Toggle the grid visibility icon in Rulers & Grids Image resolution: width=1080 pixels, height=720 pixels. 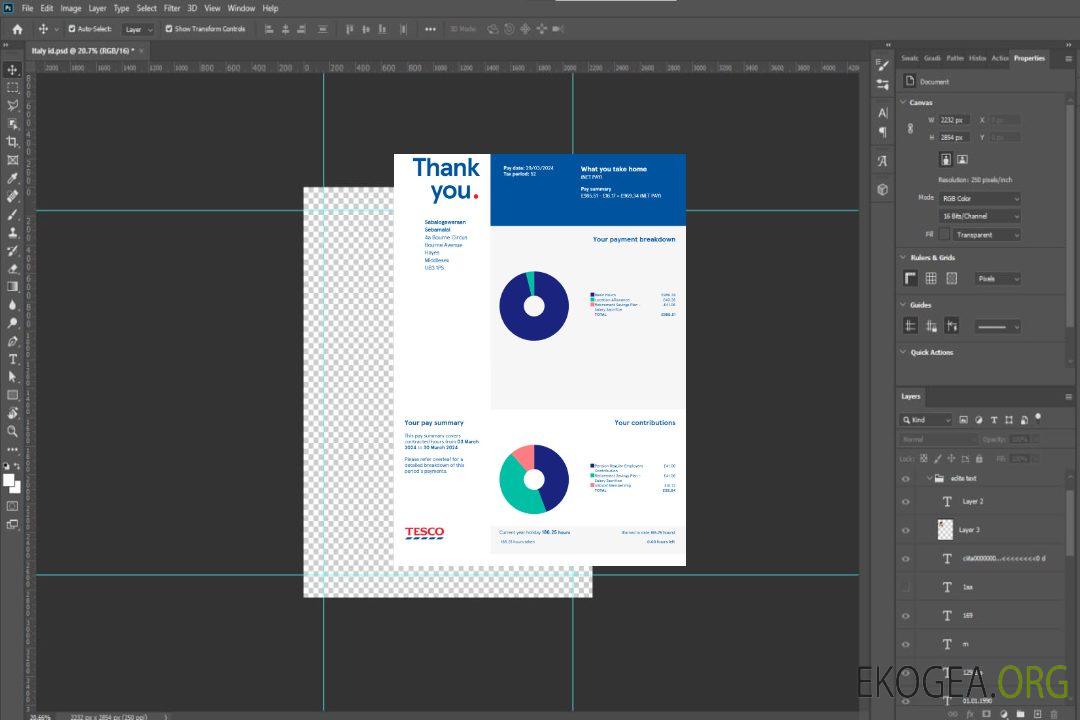tap(931, 278)
